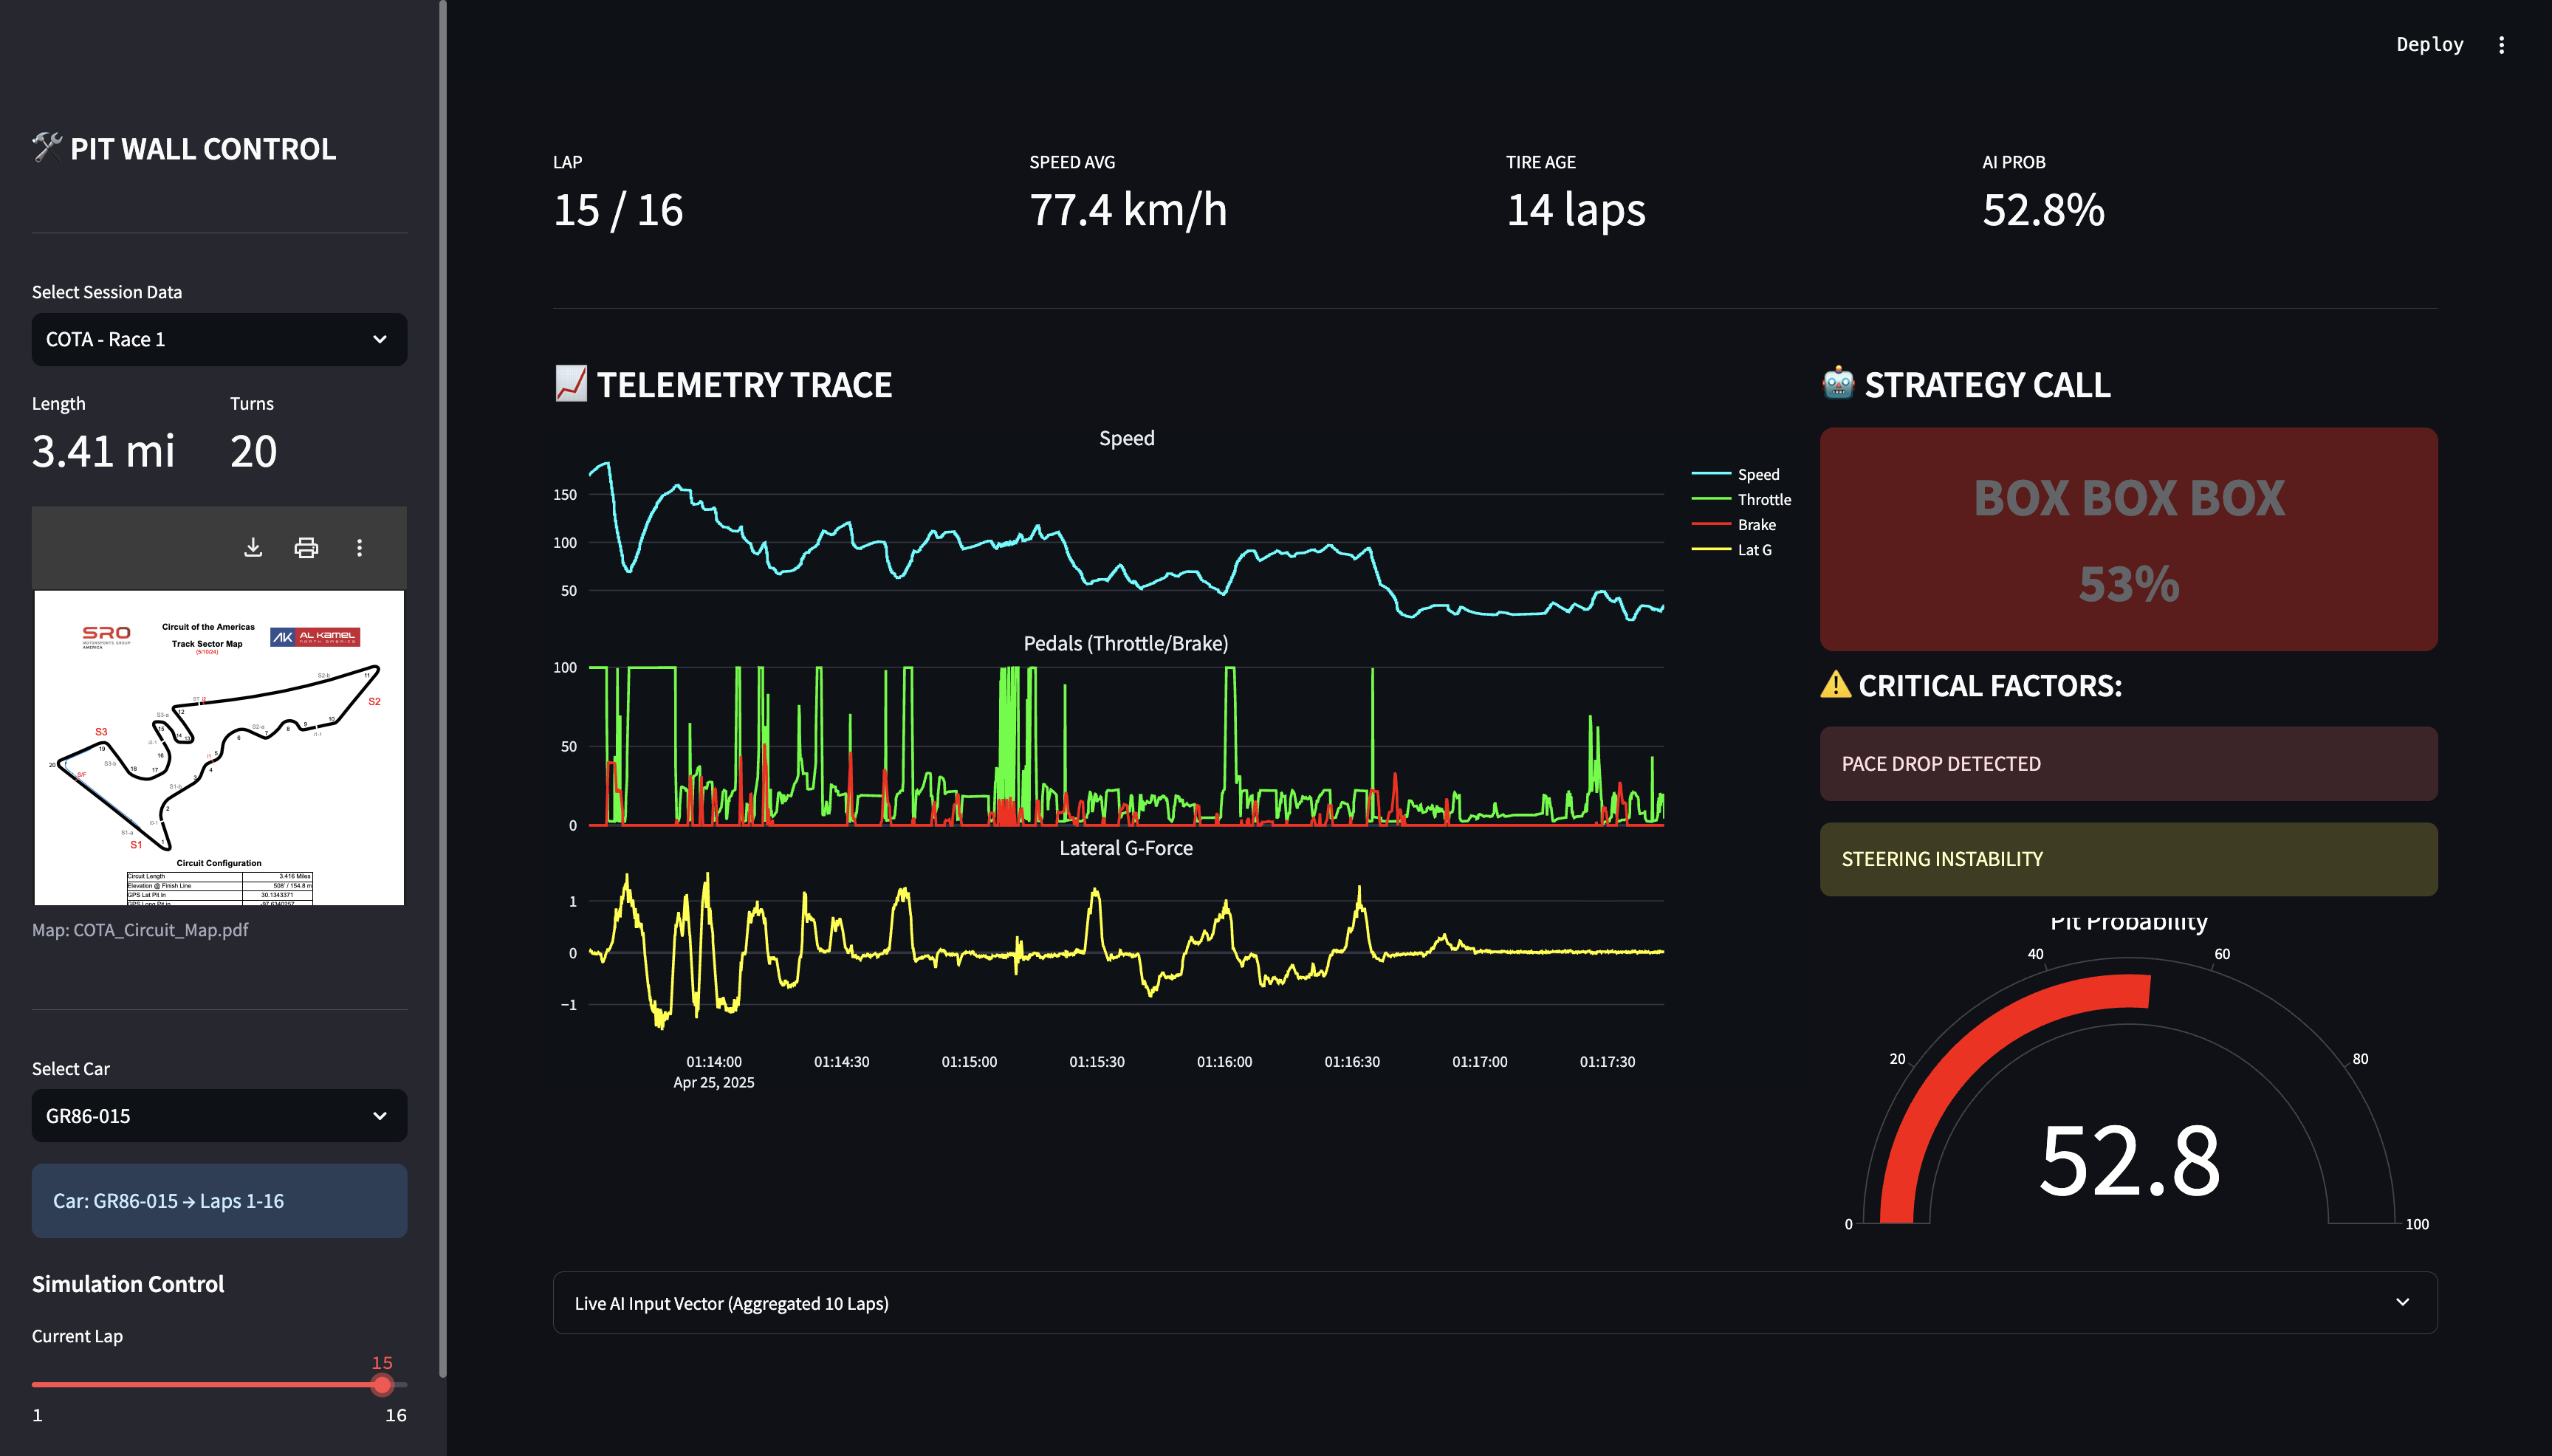This screenshot has height=1456, width=2552.
Task: Open the Select Car dropdown
Action: (219, 1115)
